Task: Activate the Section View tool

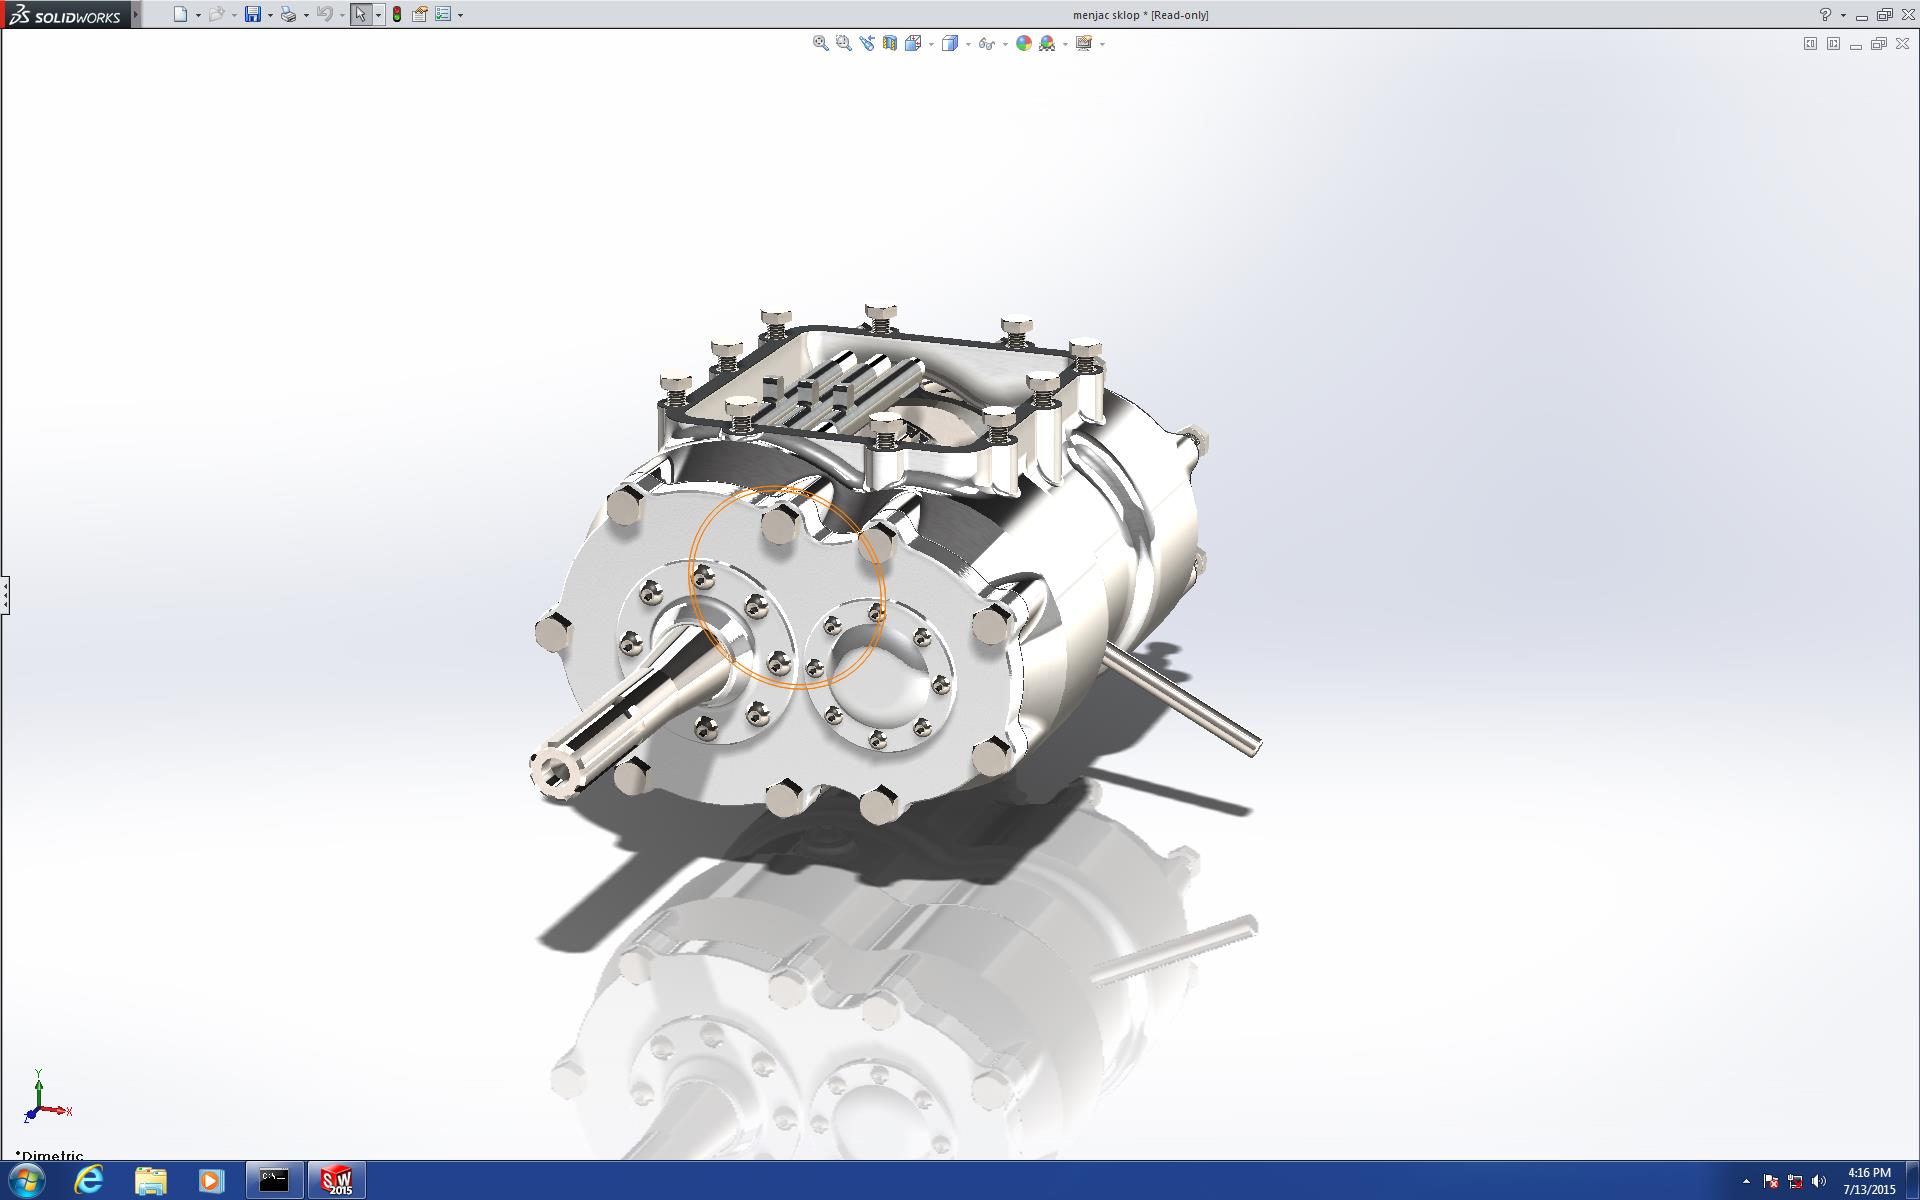Action: point(889,43)
